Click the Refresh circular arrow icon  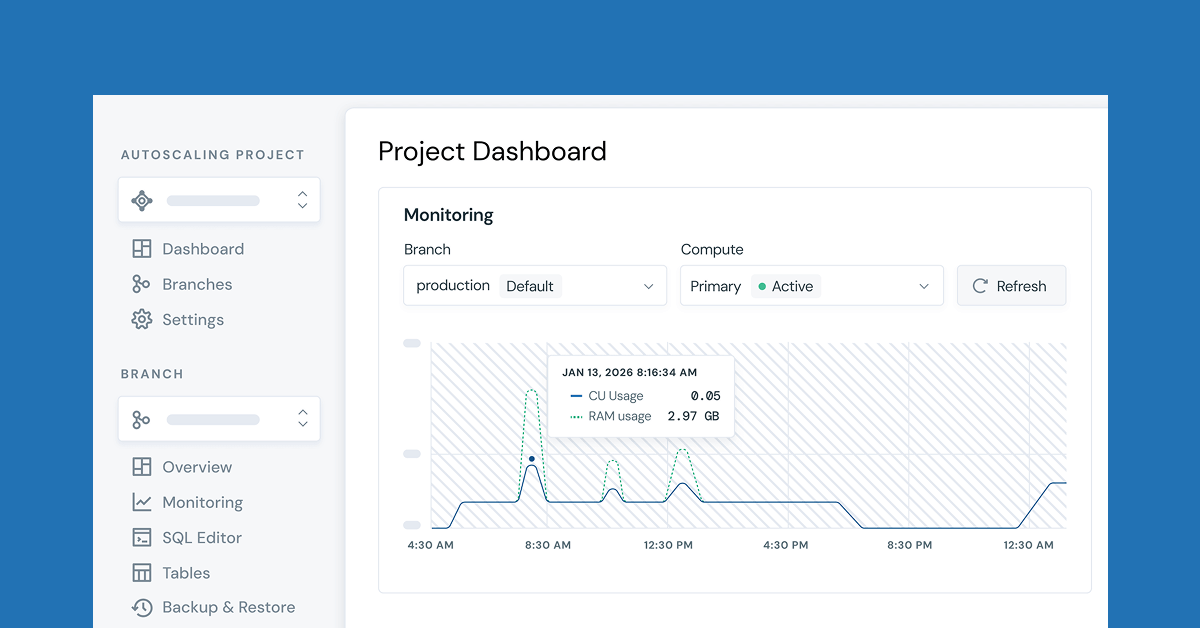(978, 285)
